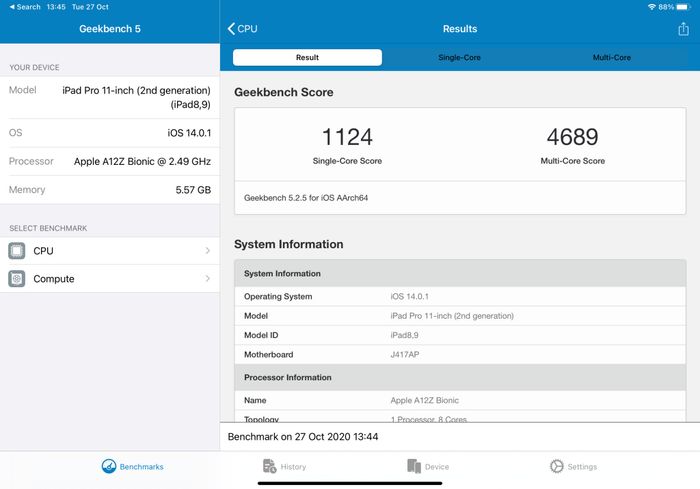The image size is (700, 489).
Task: Tap the sidebar Memory 5.57 GB row
Action: 110,190
